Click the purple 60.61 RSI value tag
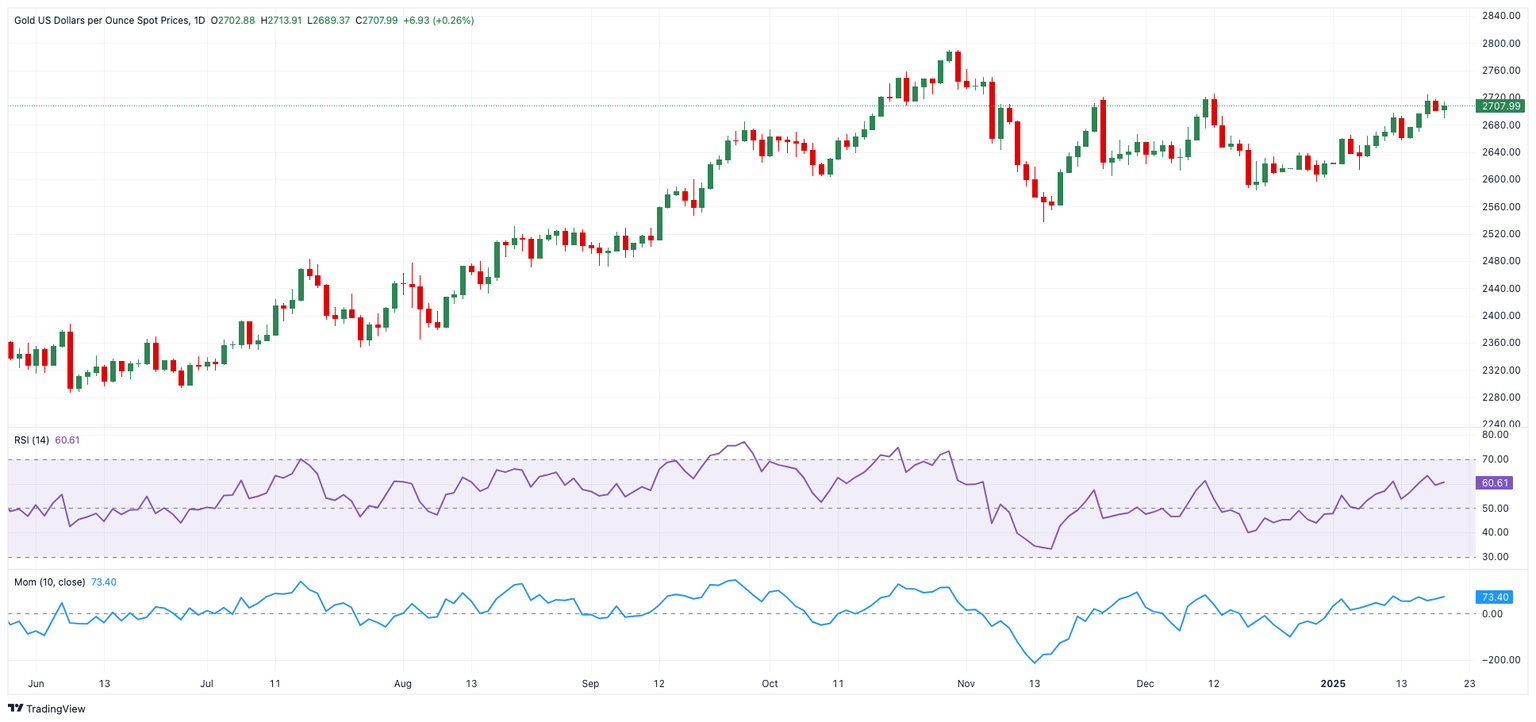 (1493, 483)
